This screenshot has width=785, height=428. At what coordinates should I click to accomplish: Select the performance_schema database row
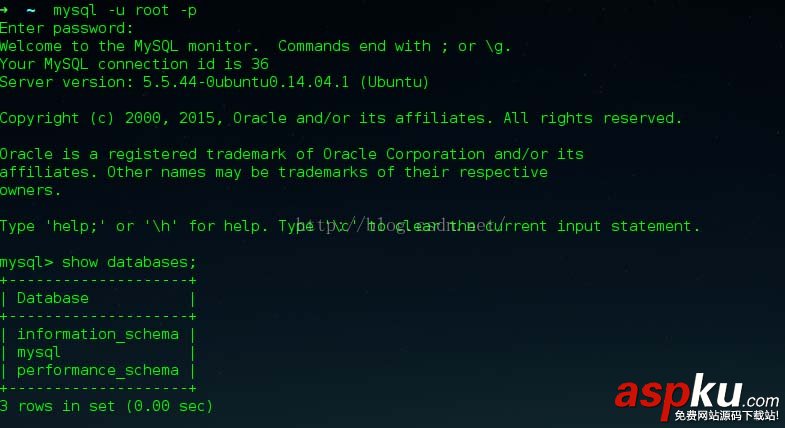(97, 370)
